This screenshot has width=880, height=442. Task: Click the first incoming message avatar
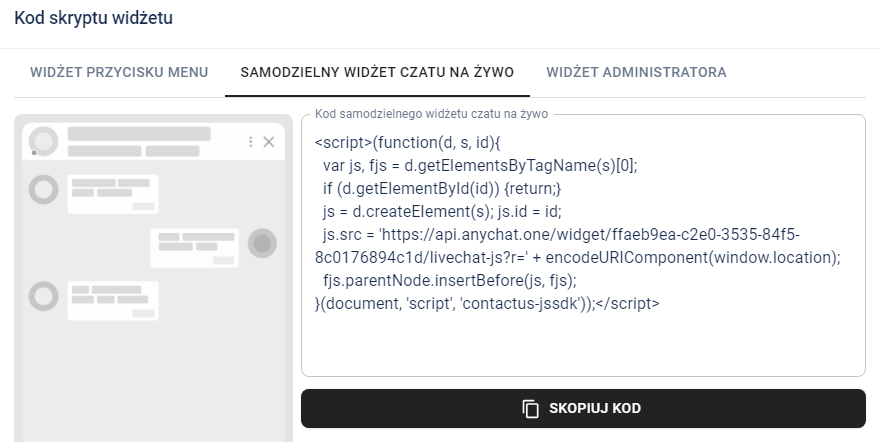click(x=43, y=189)
